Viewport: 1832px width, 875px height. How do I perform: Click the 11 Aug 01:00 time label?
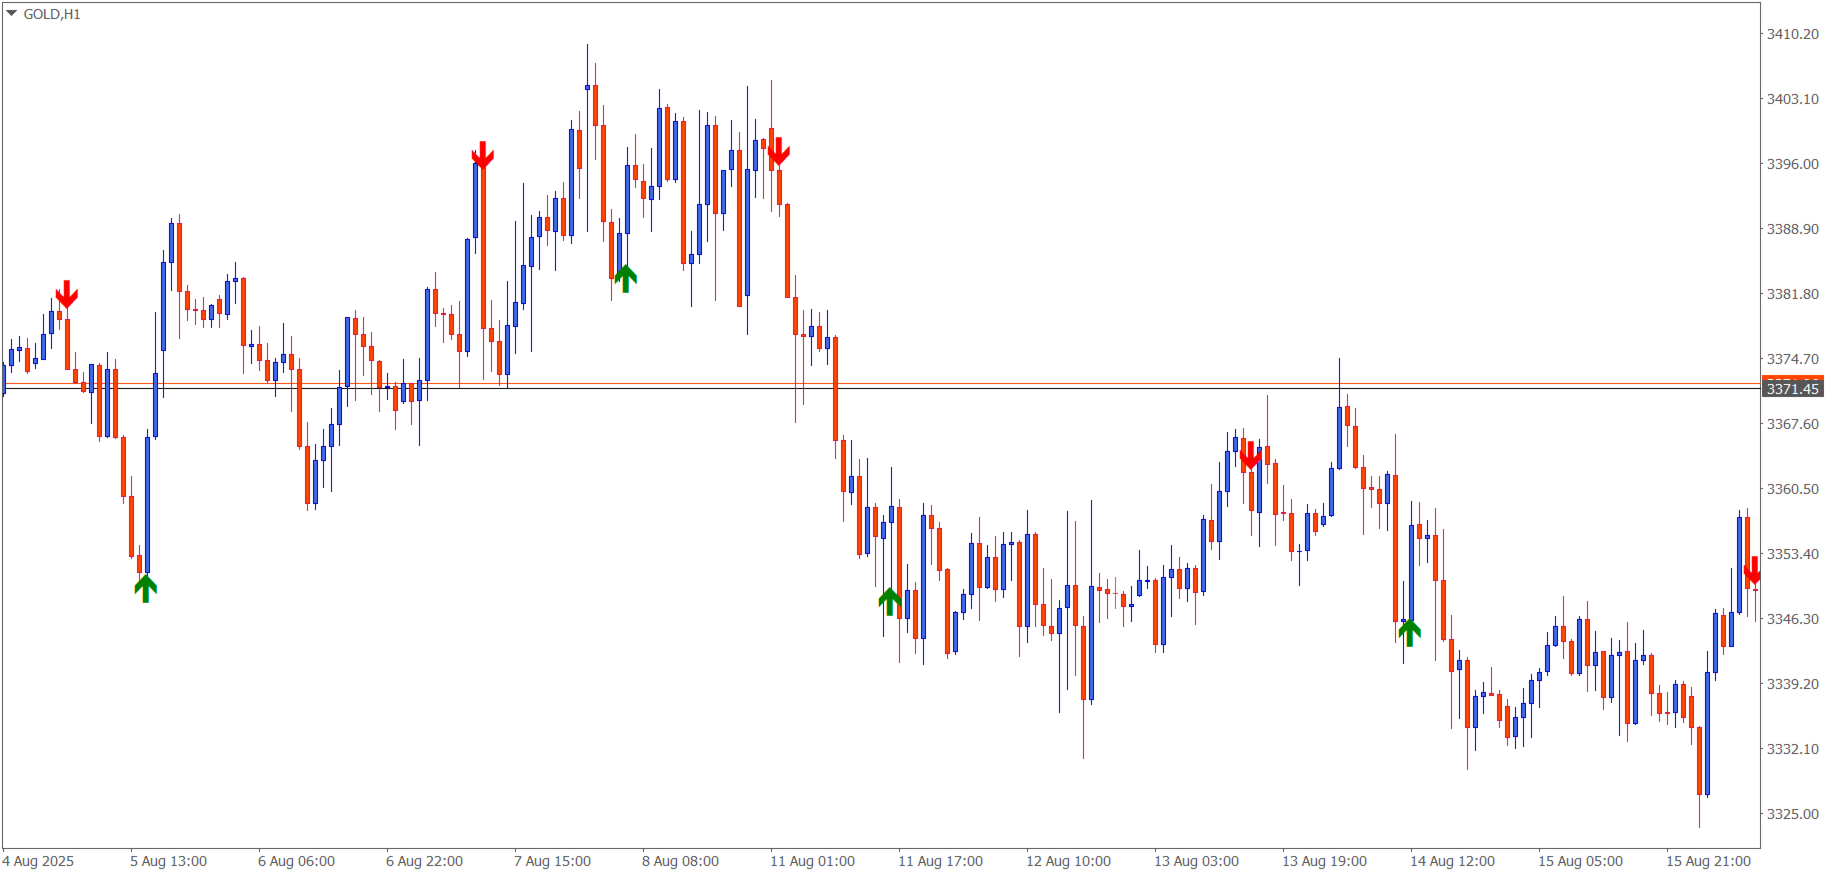click(x=812, y=861)
